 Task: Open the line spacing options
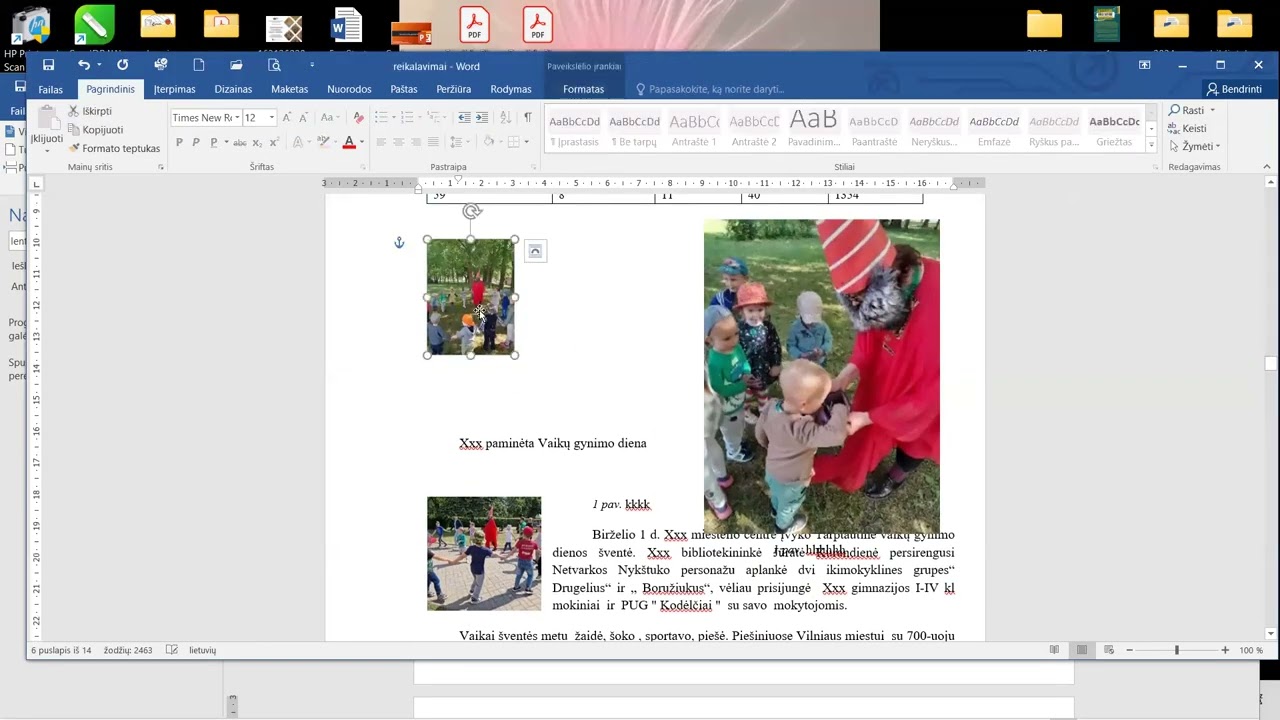tap(458, 142)
